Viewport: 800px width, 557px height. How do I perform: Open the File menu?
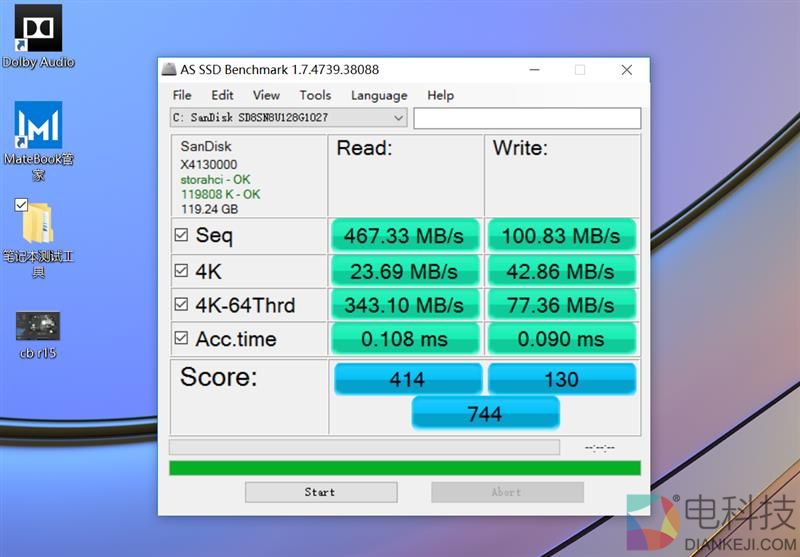coord(182,95)
